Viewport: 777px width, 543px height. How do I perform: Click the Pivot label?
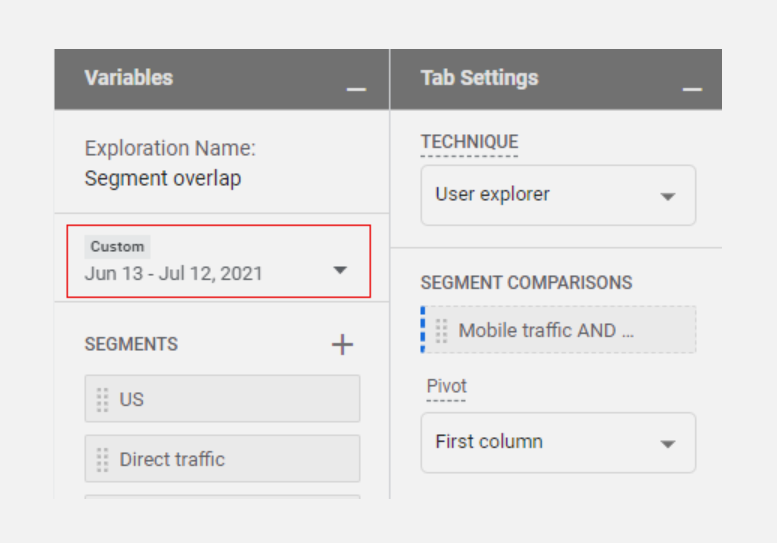point(446,386)
